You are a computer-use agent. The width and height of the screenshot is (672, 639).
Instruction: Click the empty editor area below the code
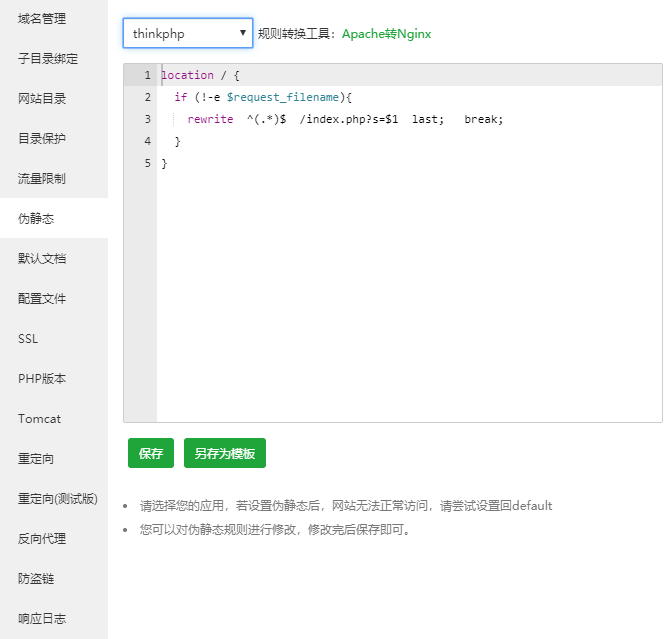point(409,296)
